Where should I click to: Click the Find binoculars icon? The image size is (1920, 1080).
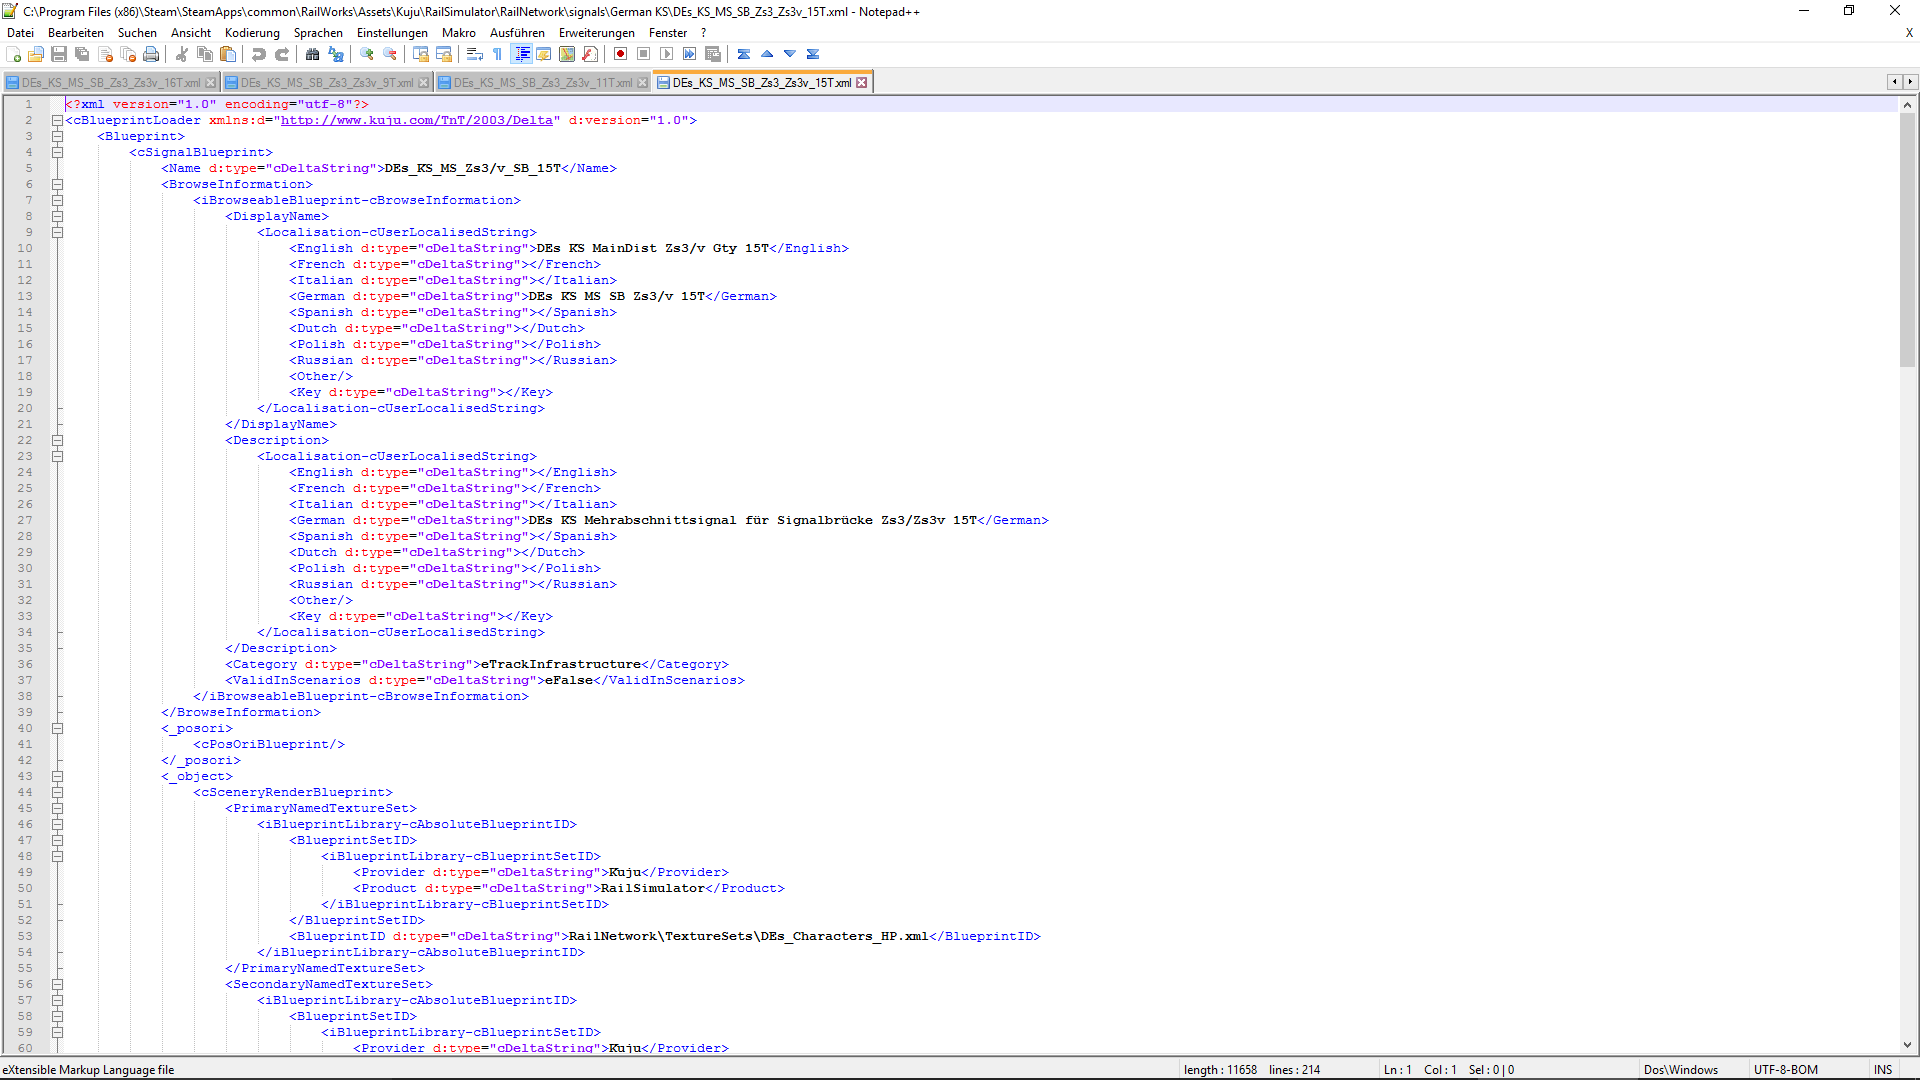313,54
